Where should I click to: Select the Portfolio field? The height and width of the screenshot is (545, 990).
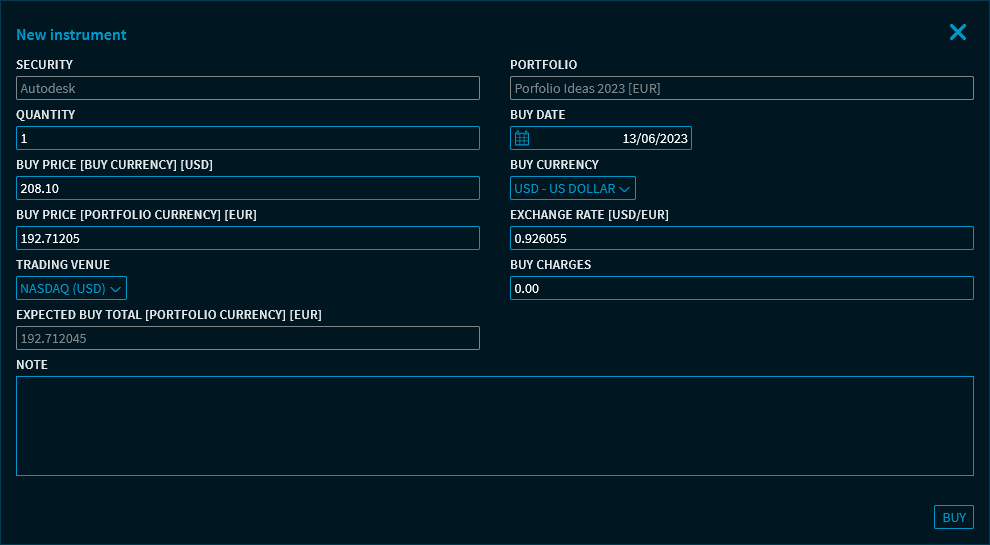pyautogui.click(x=741, y=88)
